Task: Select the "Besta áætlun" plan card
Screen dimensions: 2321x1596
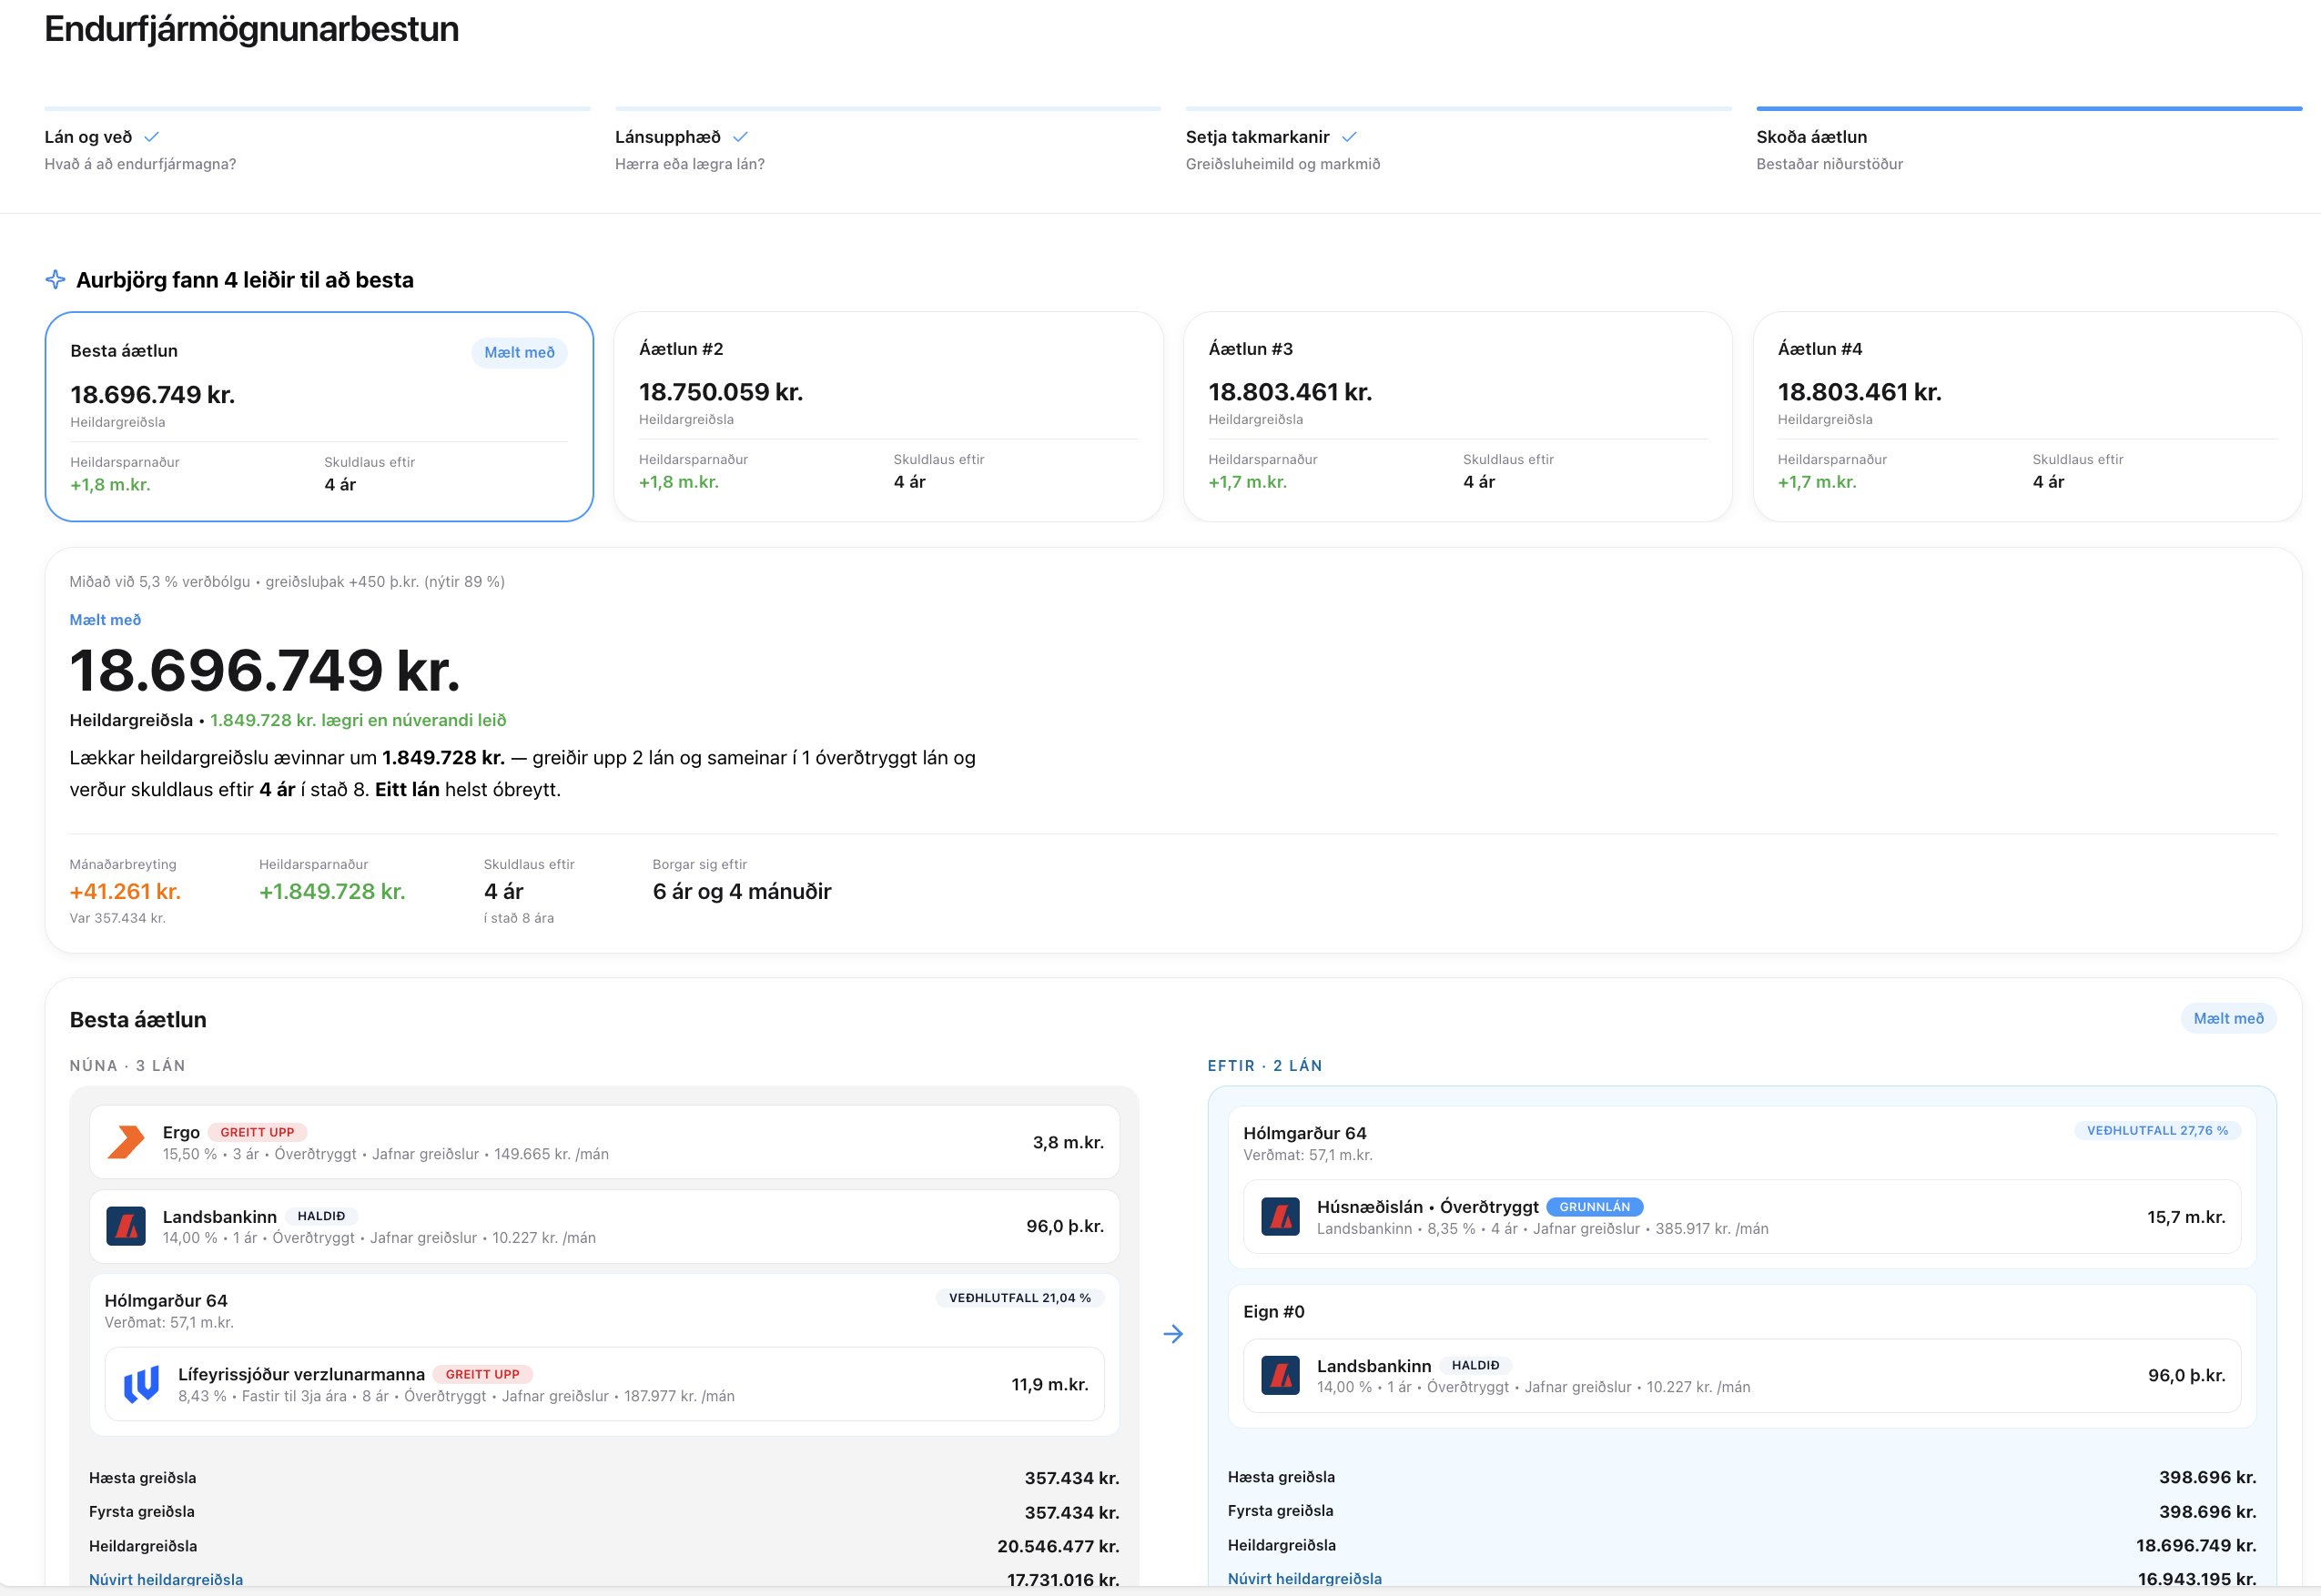Action: pos(319,416)
